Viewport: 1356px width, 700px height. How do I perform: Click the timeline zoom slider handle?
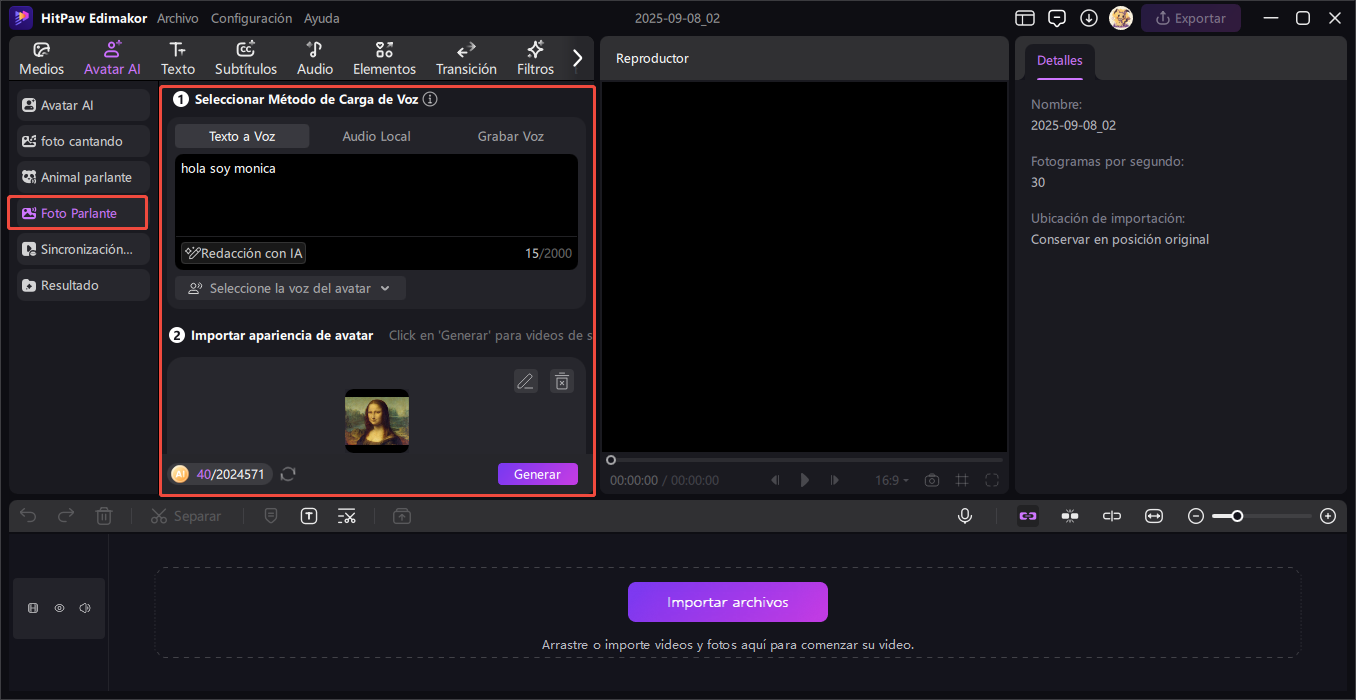[1237, 516]
